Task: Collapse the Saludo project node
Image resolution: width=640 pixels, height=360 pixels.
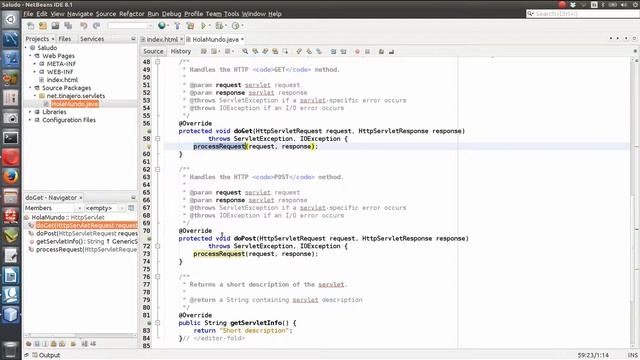Action: click(26, 48)
